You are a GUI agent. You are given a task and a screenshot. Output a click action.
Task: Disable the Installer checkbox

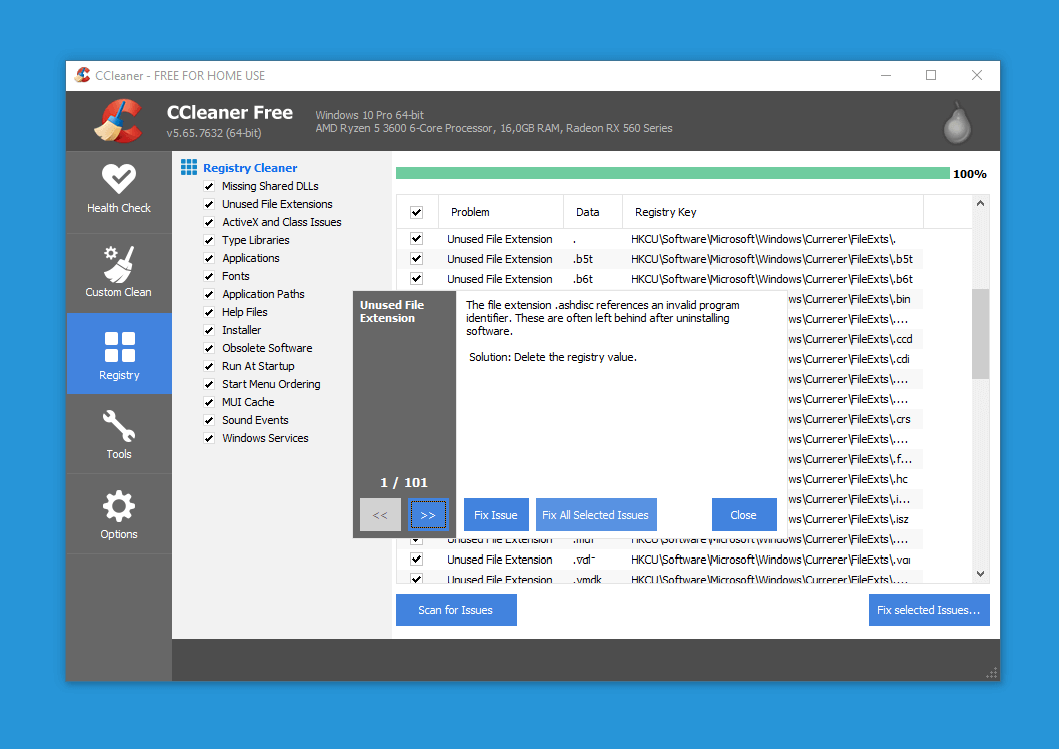[209, 330]
